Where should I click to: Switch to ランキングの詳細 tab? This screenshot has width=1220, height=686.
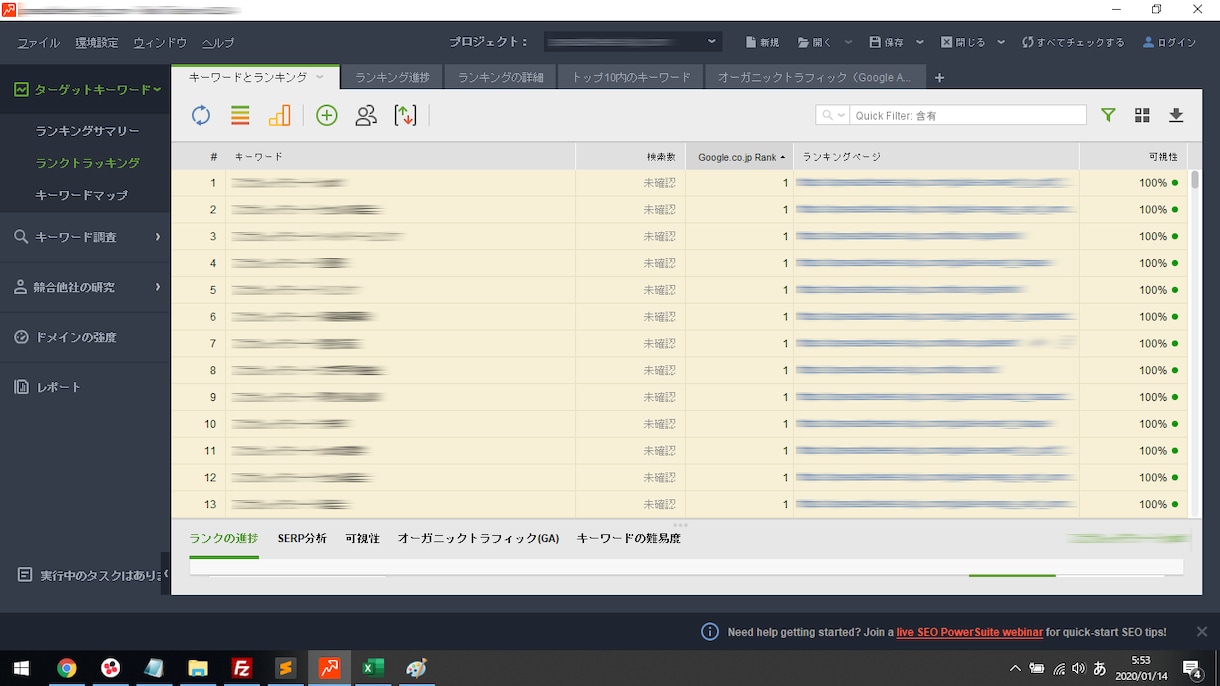pyautogui.click(x=501, y=77)
